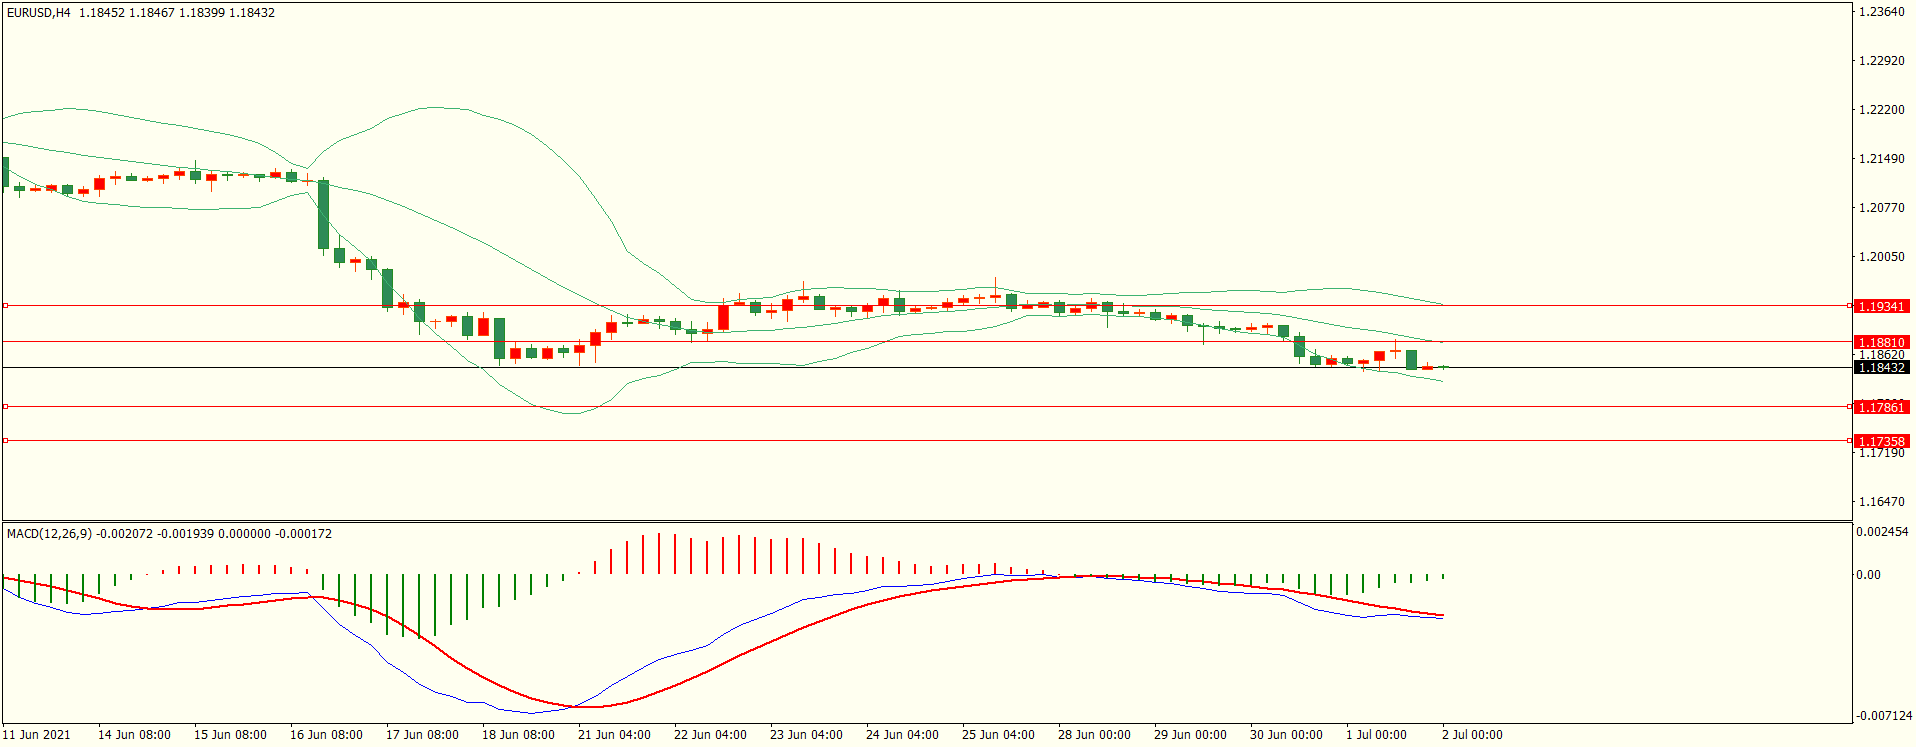Screen dimensions: 1916x747
Task: Click the grey horizontal line at 1.18810
Action: click(x=926, y=342)
